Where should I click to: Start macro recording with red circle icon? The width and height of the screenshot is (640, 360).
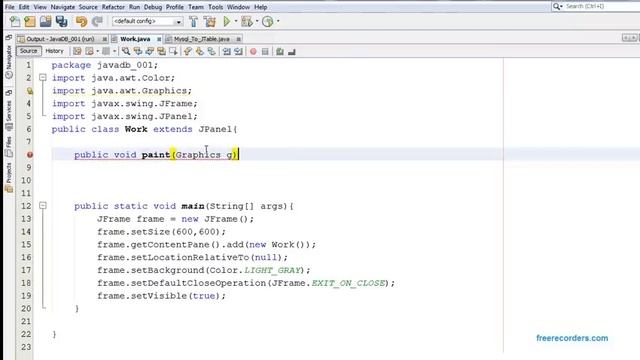tap(253, 51)
